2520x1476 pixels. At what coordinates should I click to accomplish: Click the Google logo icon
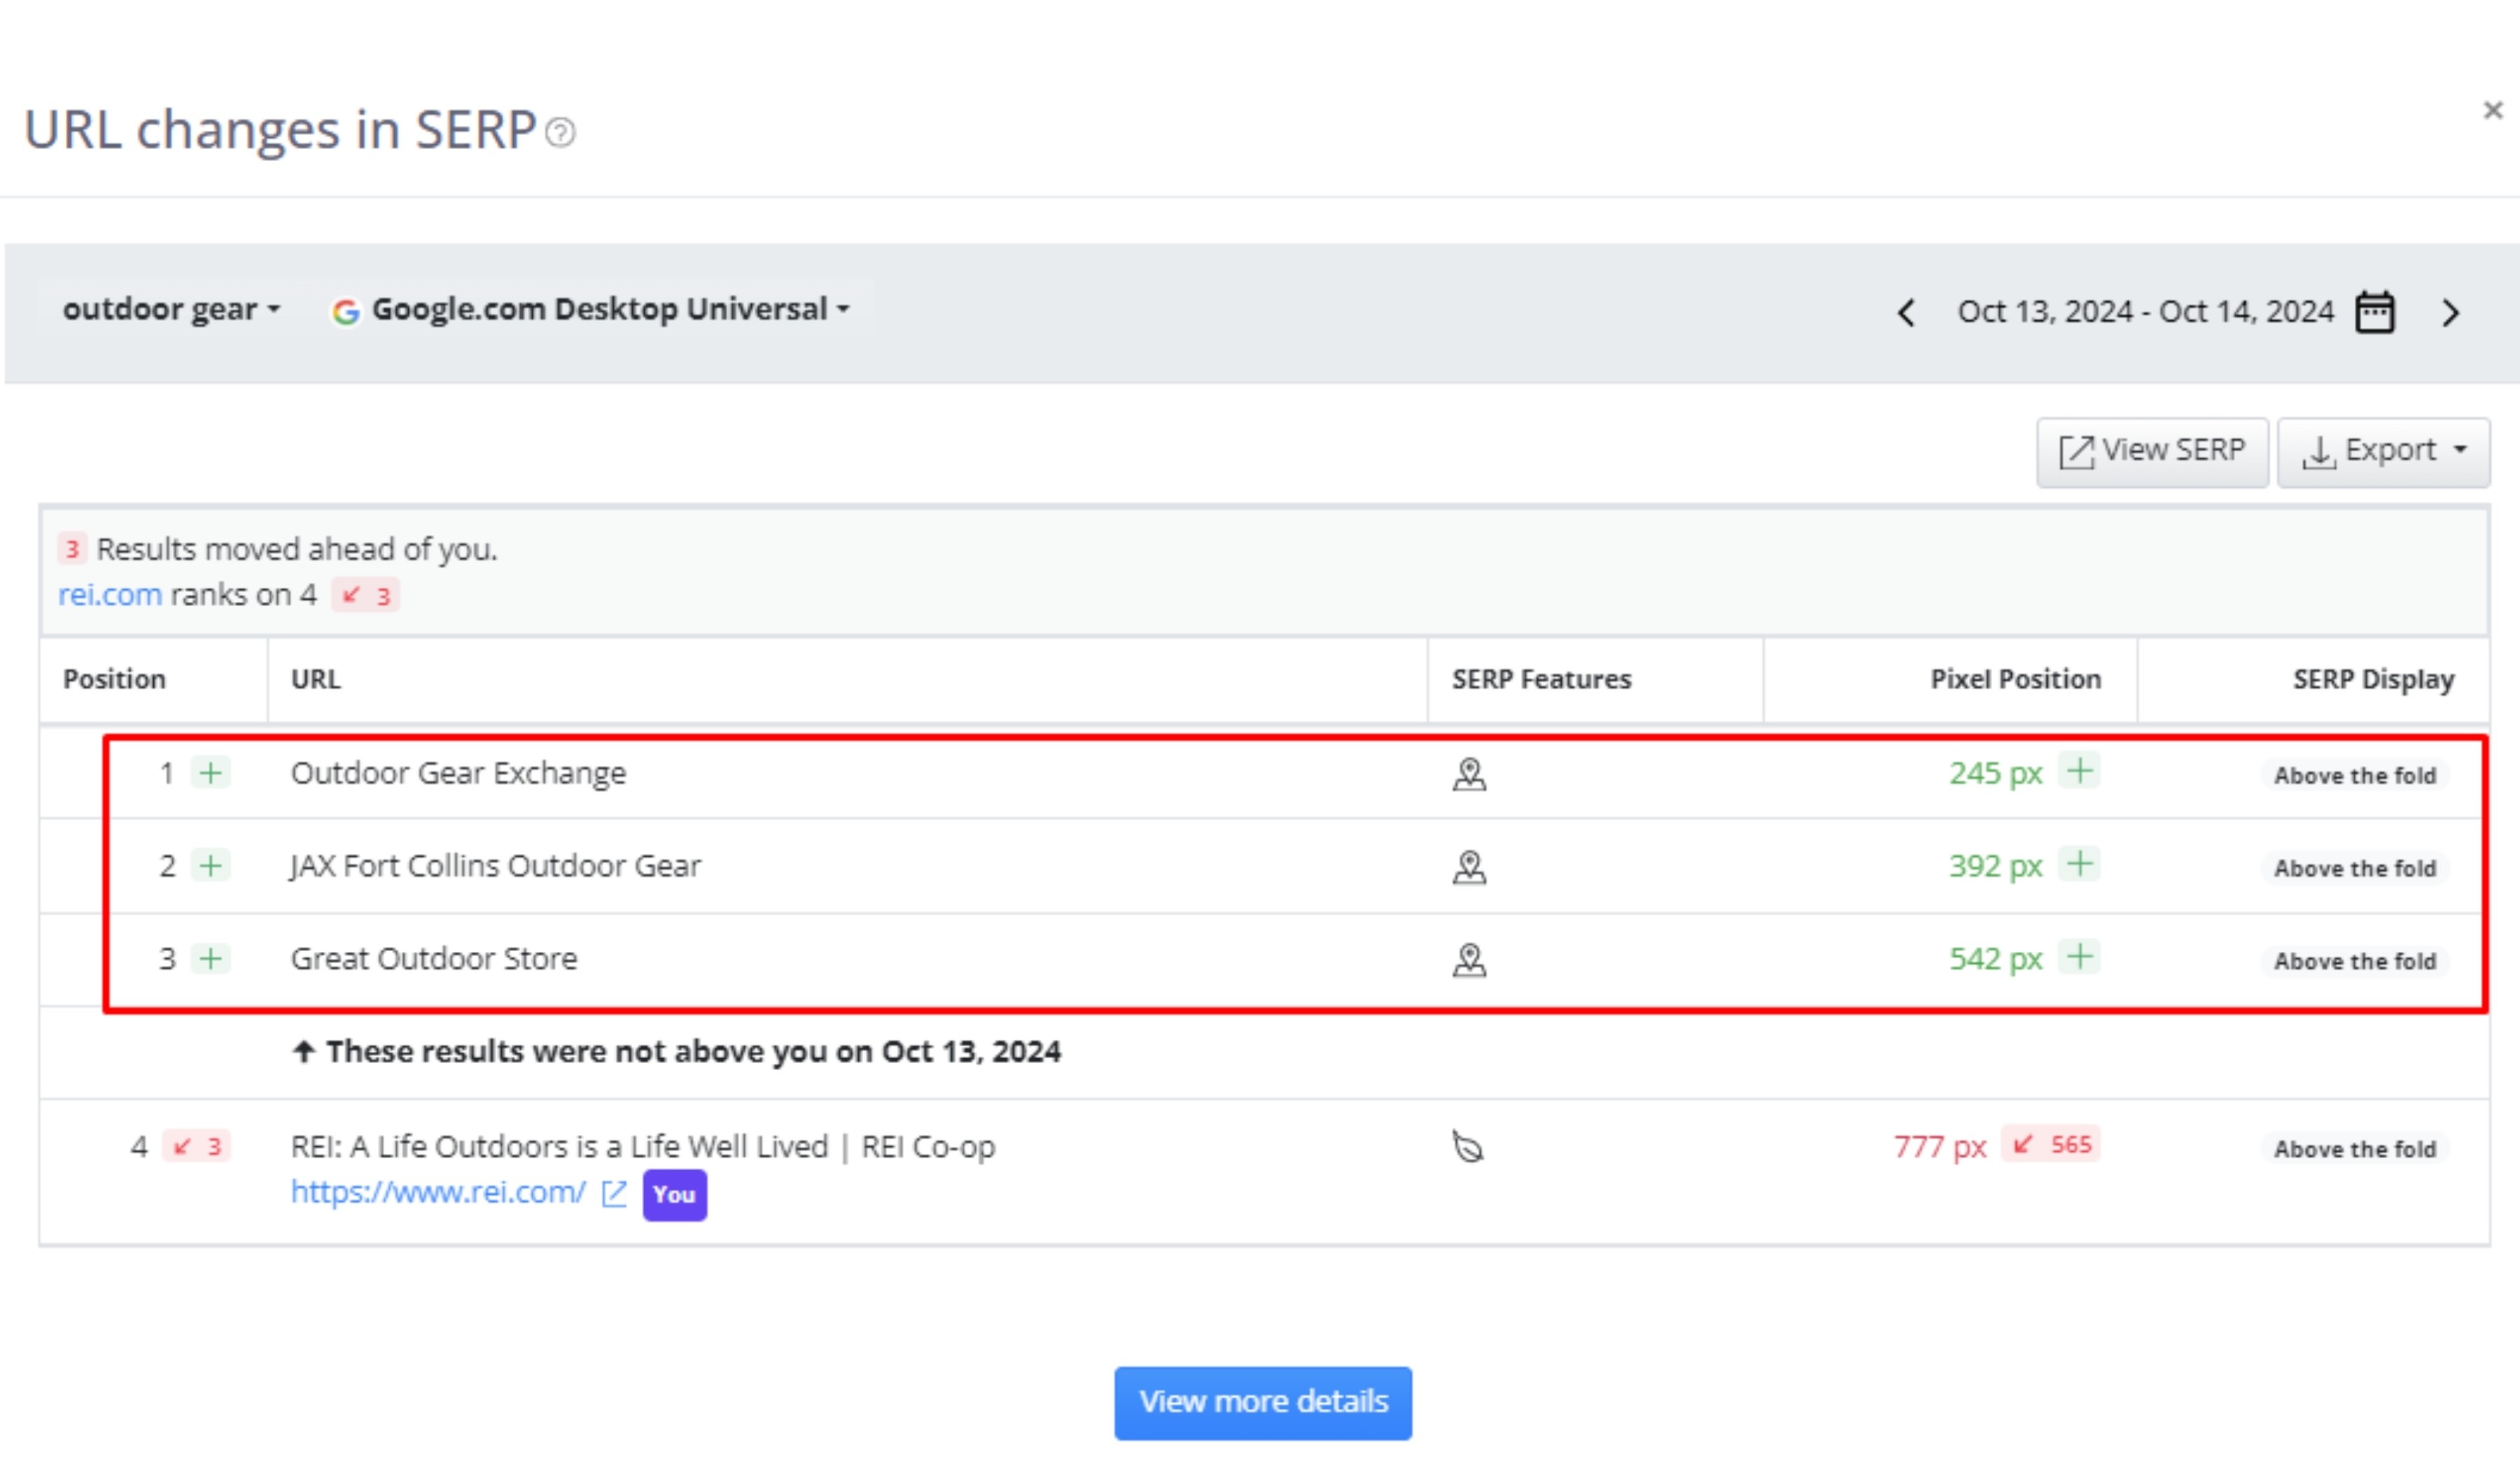click(346, 312)
